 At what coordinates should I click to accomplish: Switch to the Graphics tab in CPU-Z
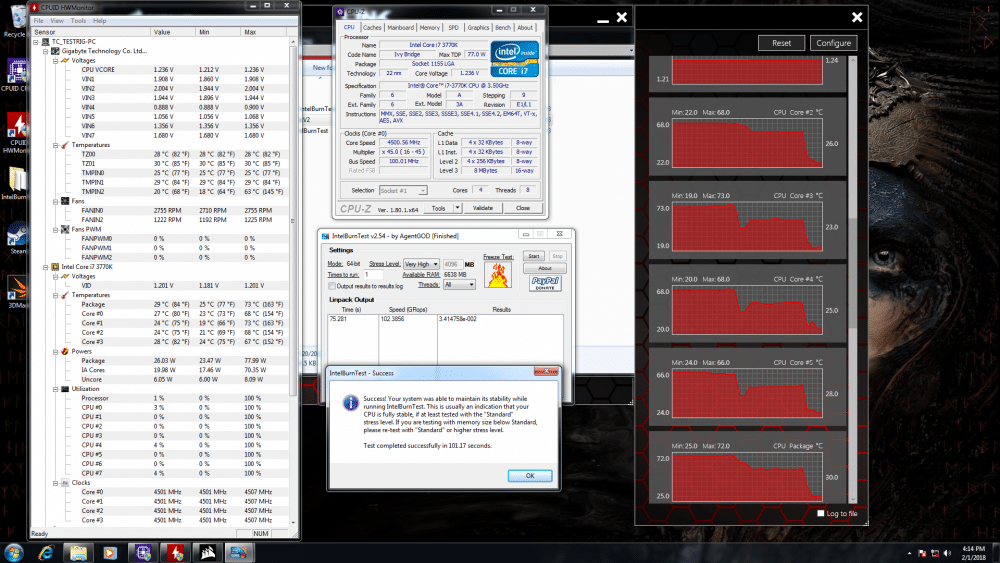pyautogui.click(x=478, y=27)
